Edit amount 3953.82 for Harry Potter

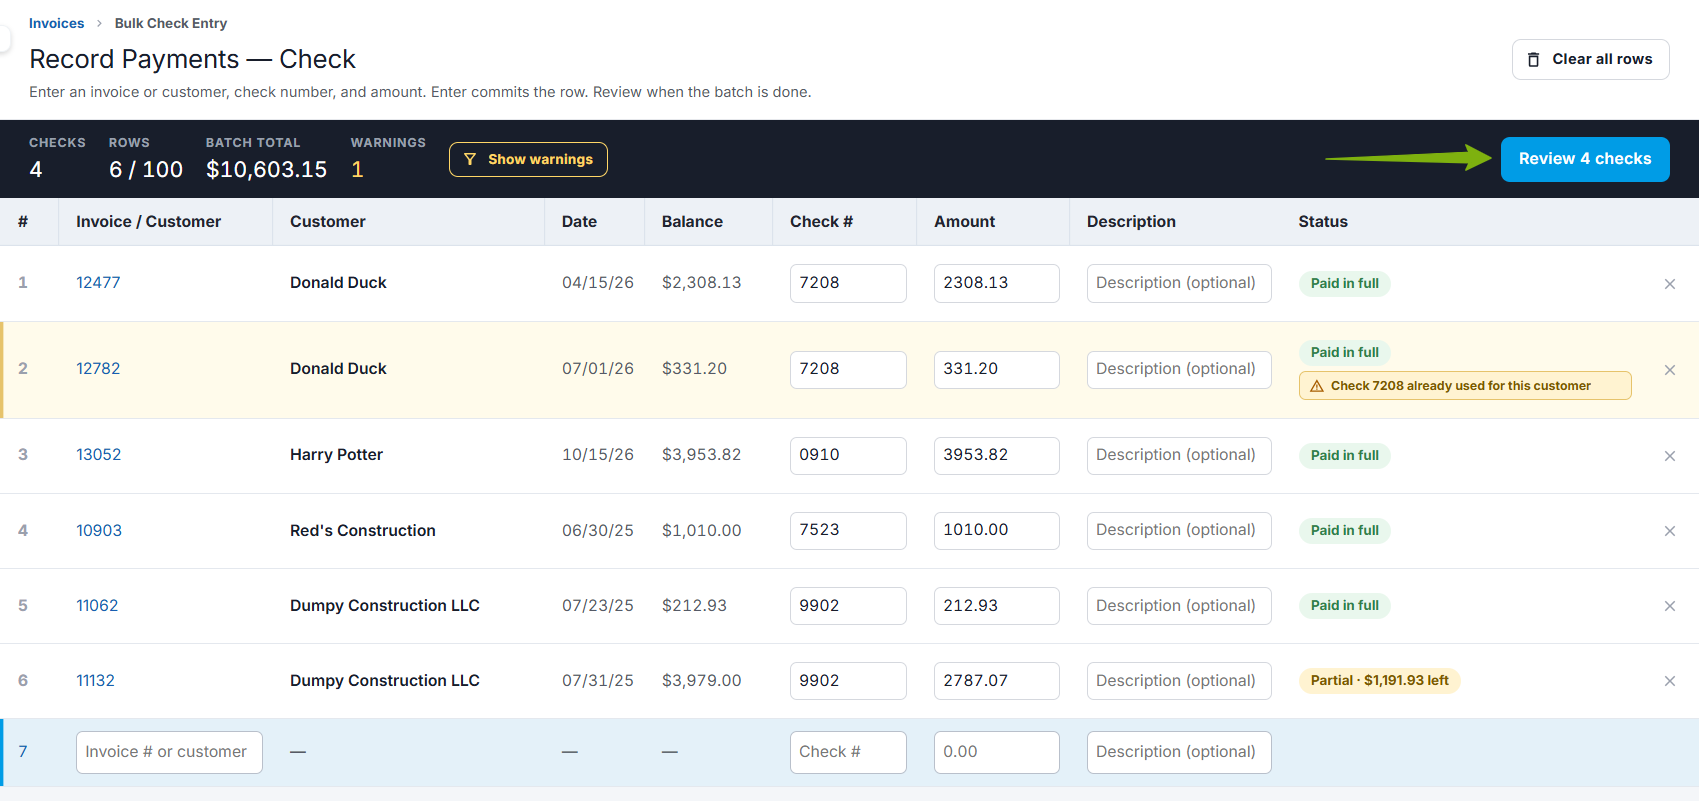click(996, 455)
